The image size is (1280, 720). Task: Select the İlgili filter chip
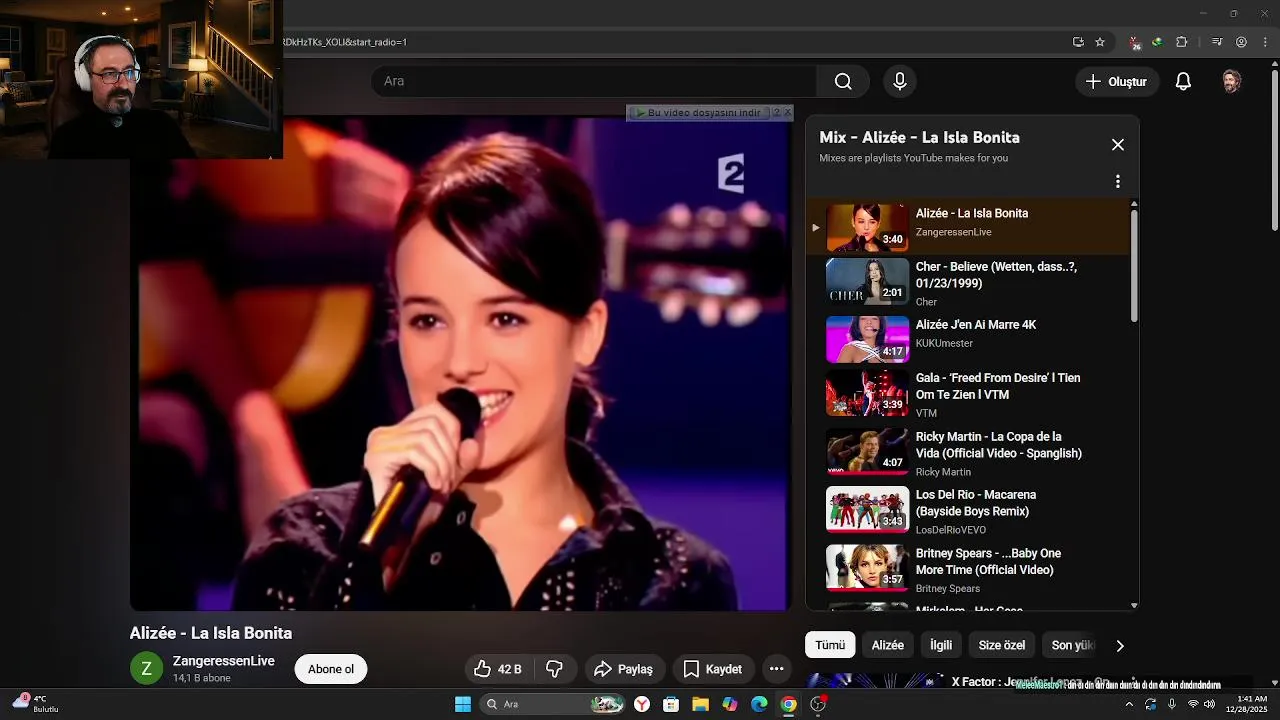941,645
